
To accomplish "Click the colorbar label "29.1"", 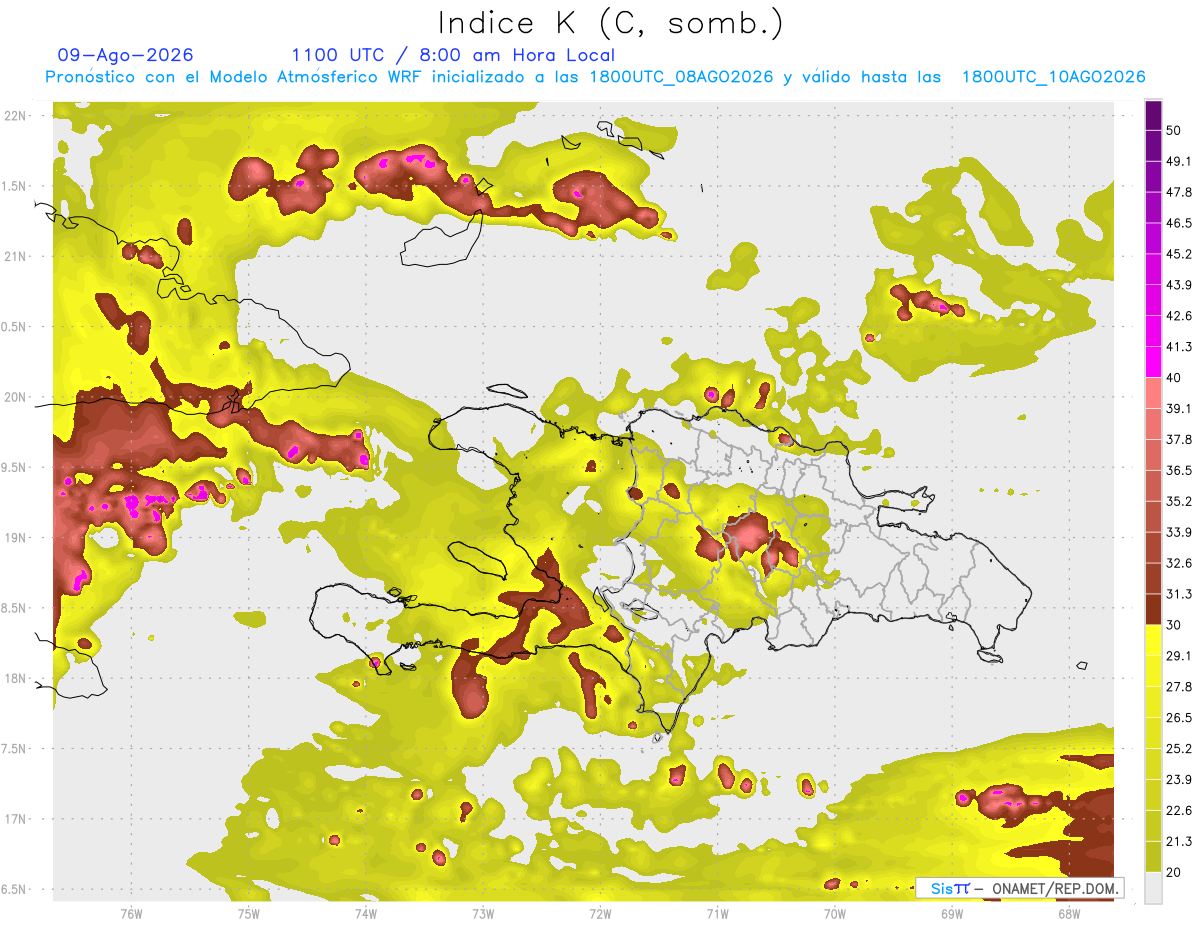I will tap(1179, 656).
